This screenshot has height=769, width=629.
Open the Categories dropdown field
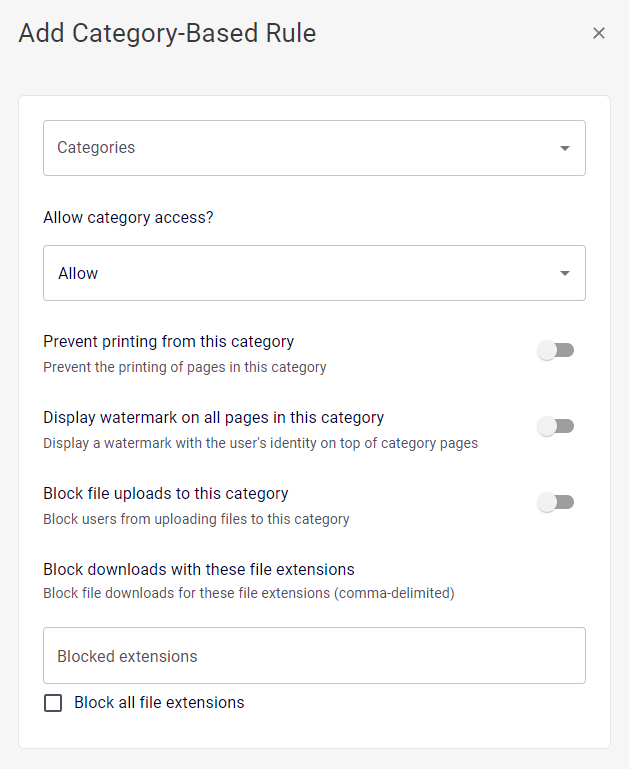pos(300,148)
